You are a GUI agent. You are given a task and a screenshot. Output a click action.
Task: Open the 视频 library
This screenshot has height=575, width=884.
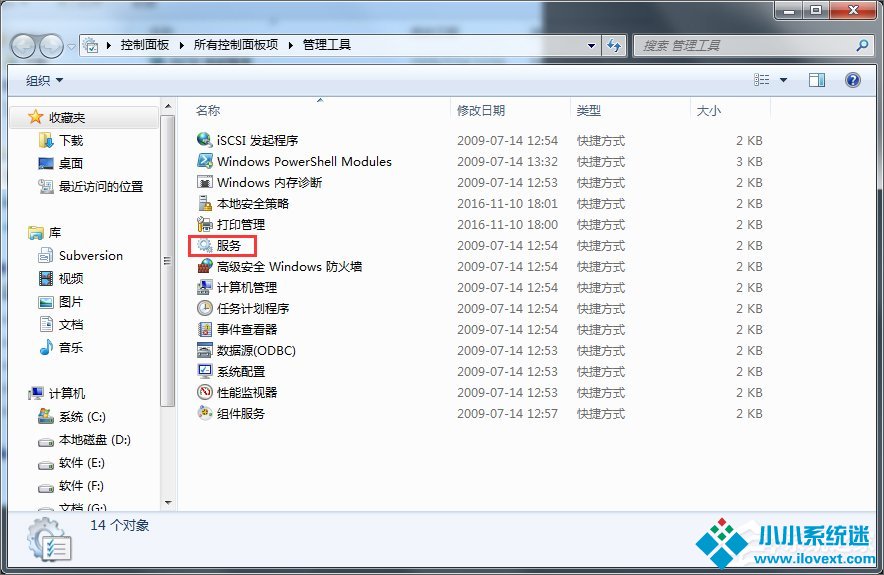[71, 278]
